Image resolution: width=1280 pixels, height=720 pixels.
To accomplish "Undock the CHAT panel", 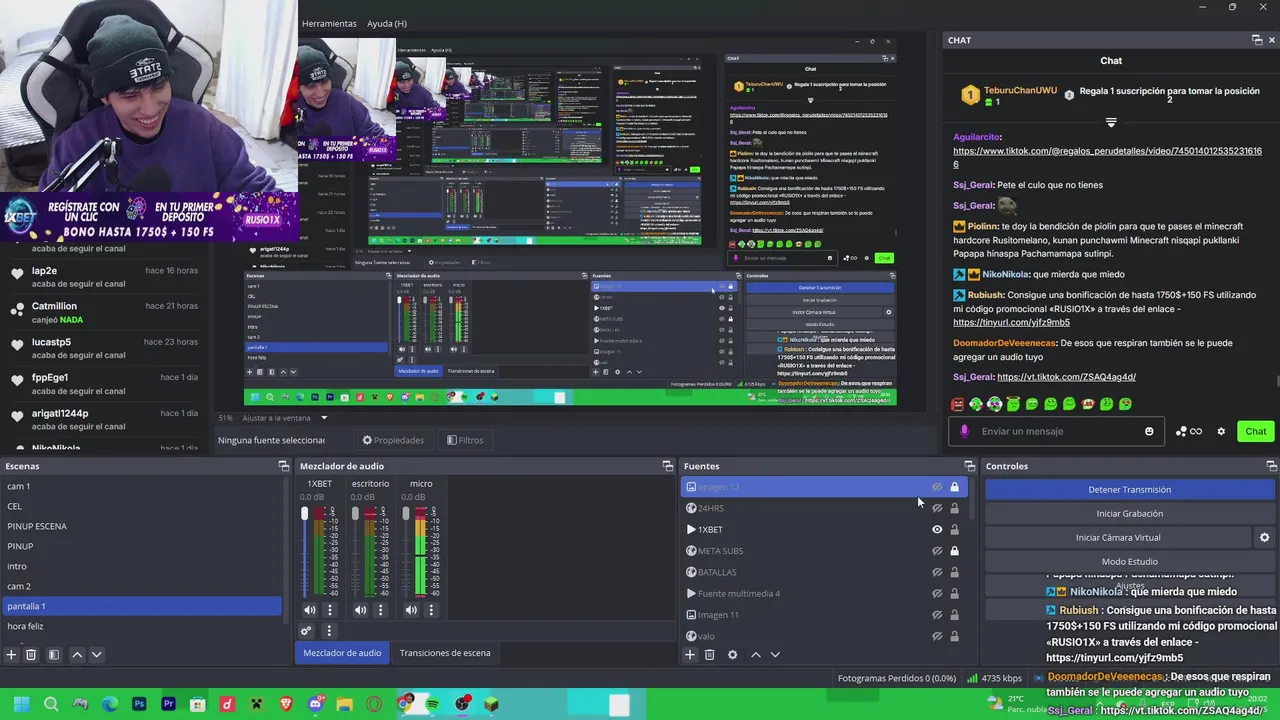I will click(x=1257, y=40).
